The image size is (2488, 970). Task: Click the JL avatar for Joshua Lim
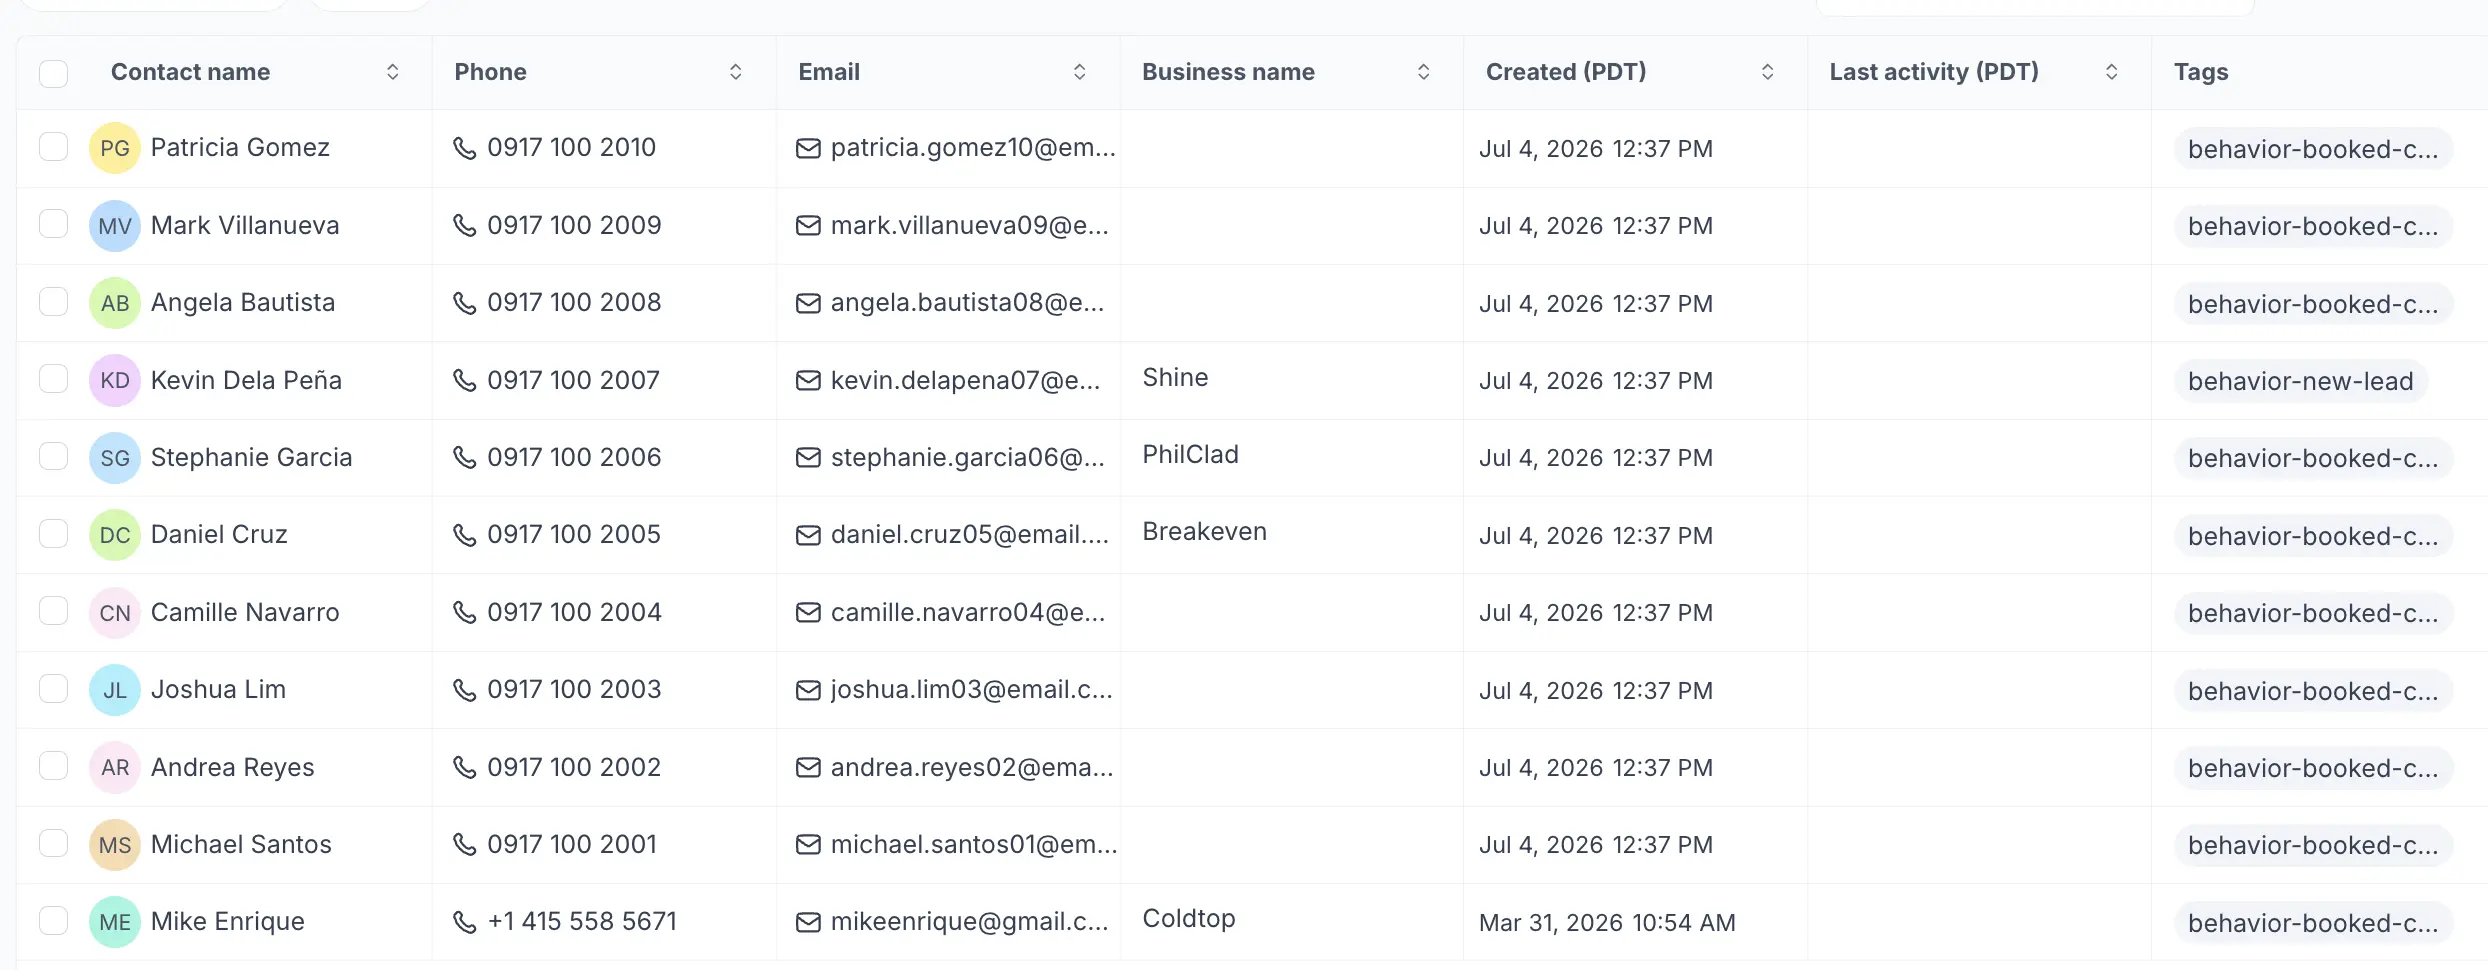click(115, 690)
